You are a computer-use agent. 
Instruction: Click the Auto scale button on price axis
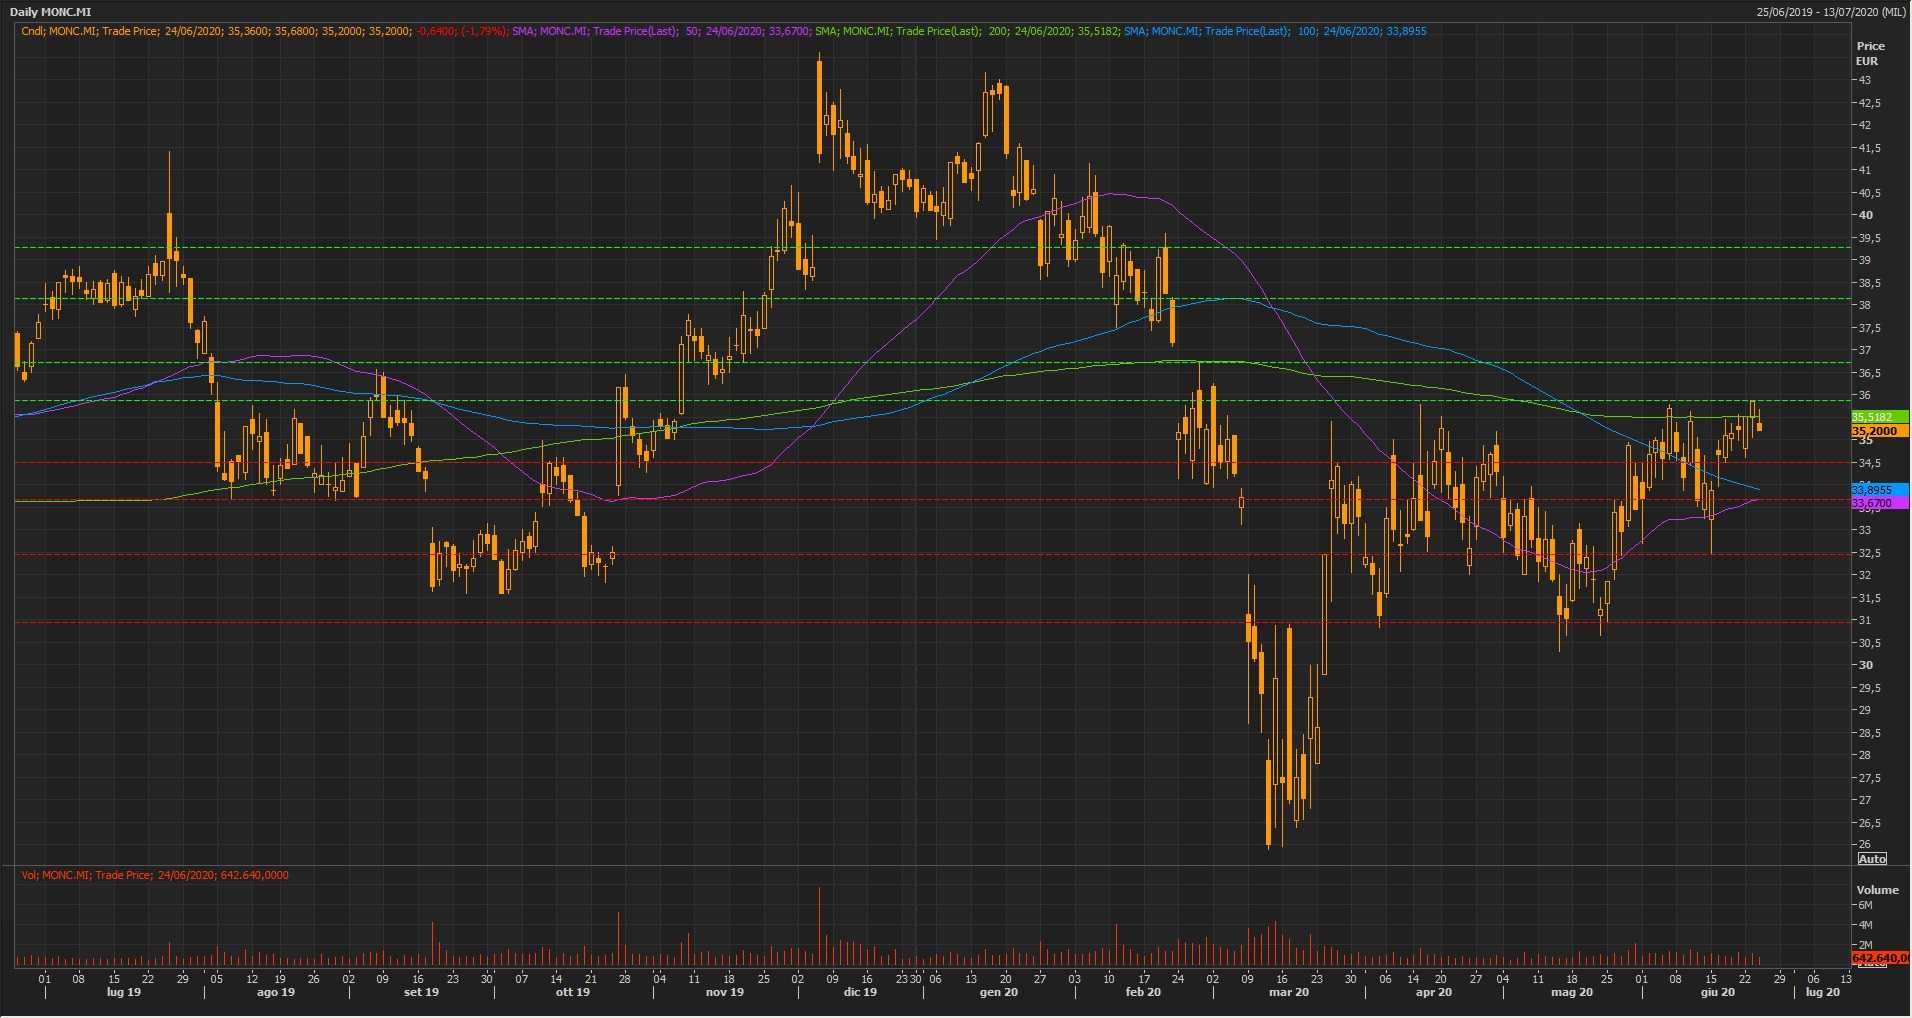1871,859
